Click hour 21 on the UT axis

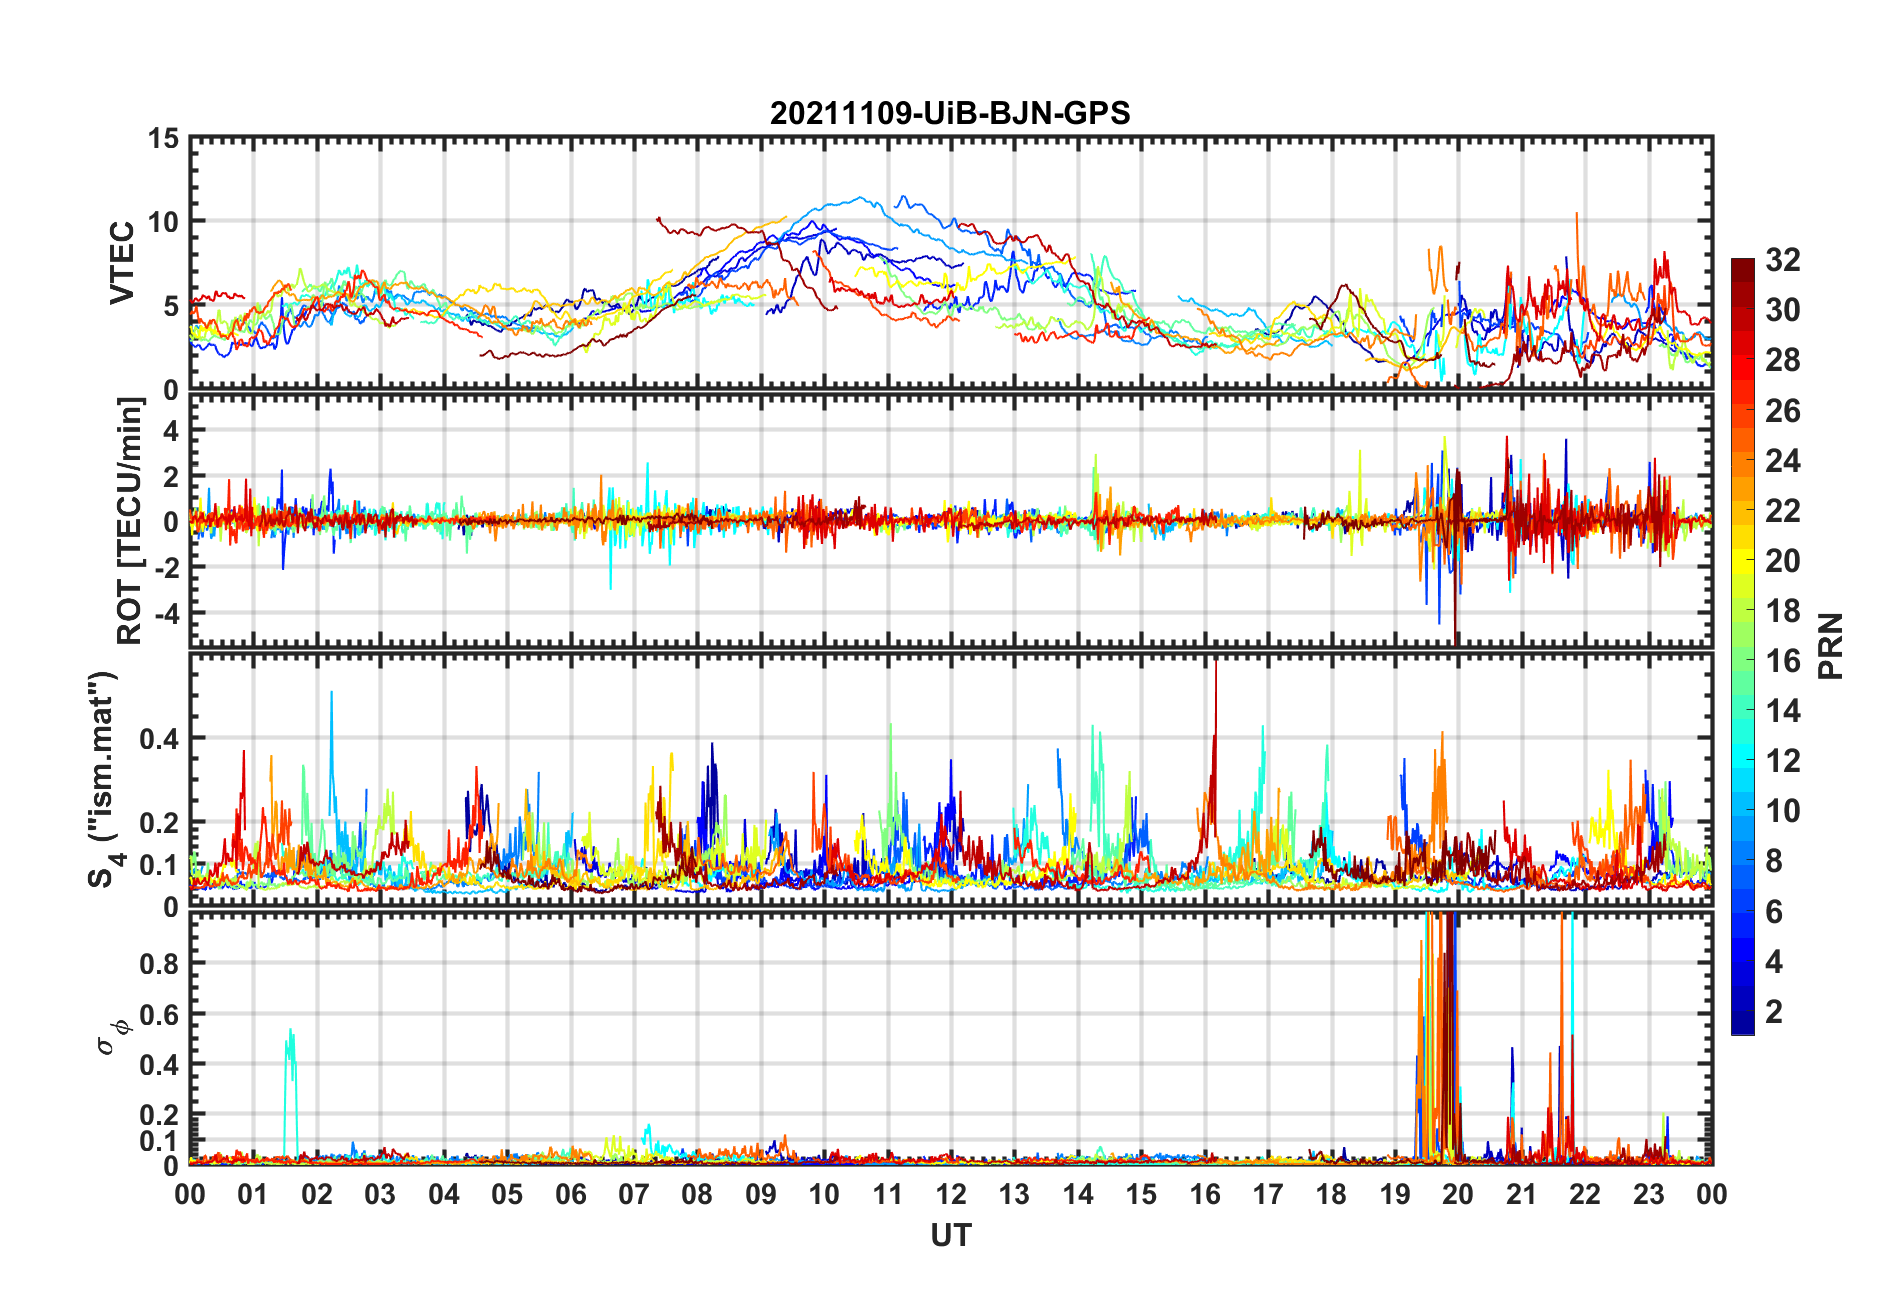pyautogui.click(x=1522, y=1195)
